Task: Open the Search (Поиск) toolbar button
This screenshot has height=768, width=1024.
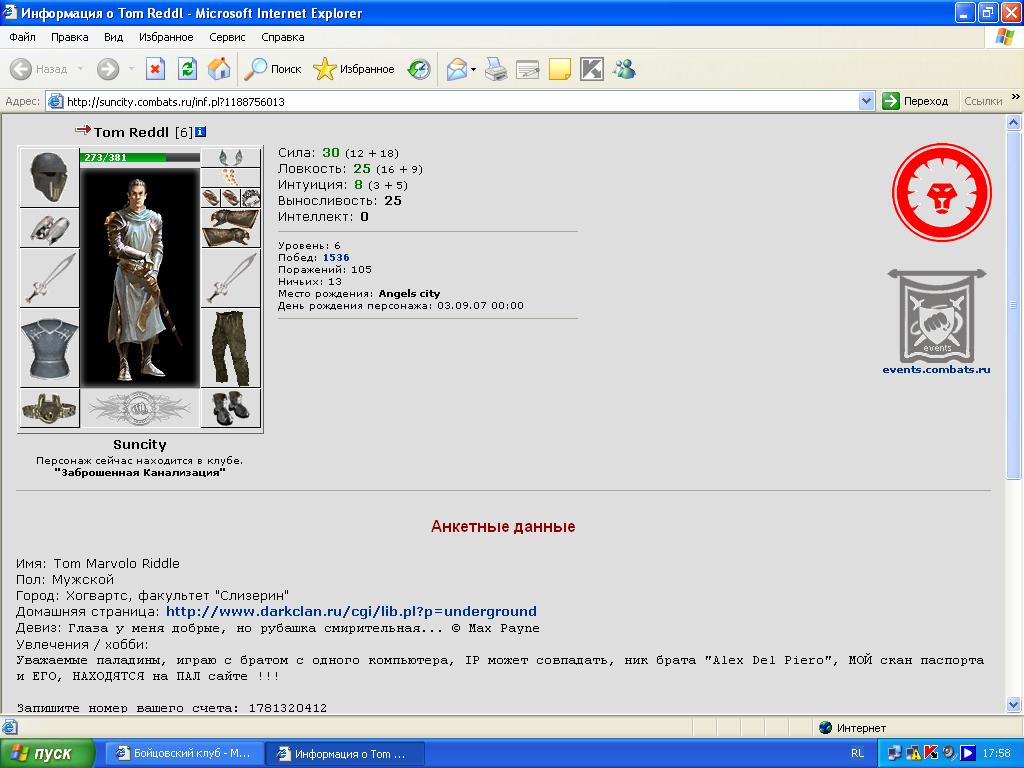Action: (272, 69)
